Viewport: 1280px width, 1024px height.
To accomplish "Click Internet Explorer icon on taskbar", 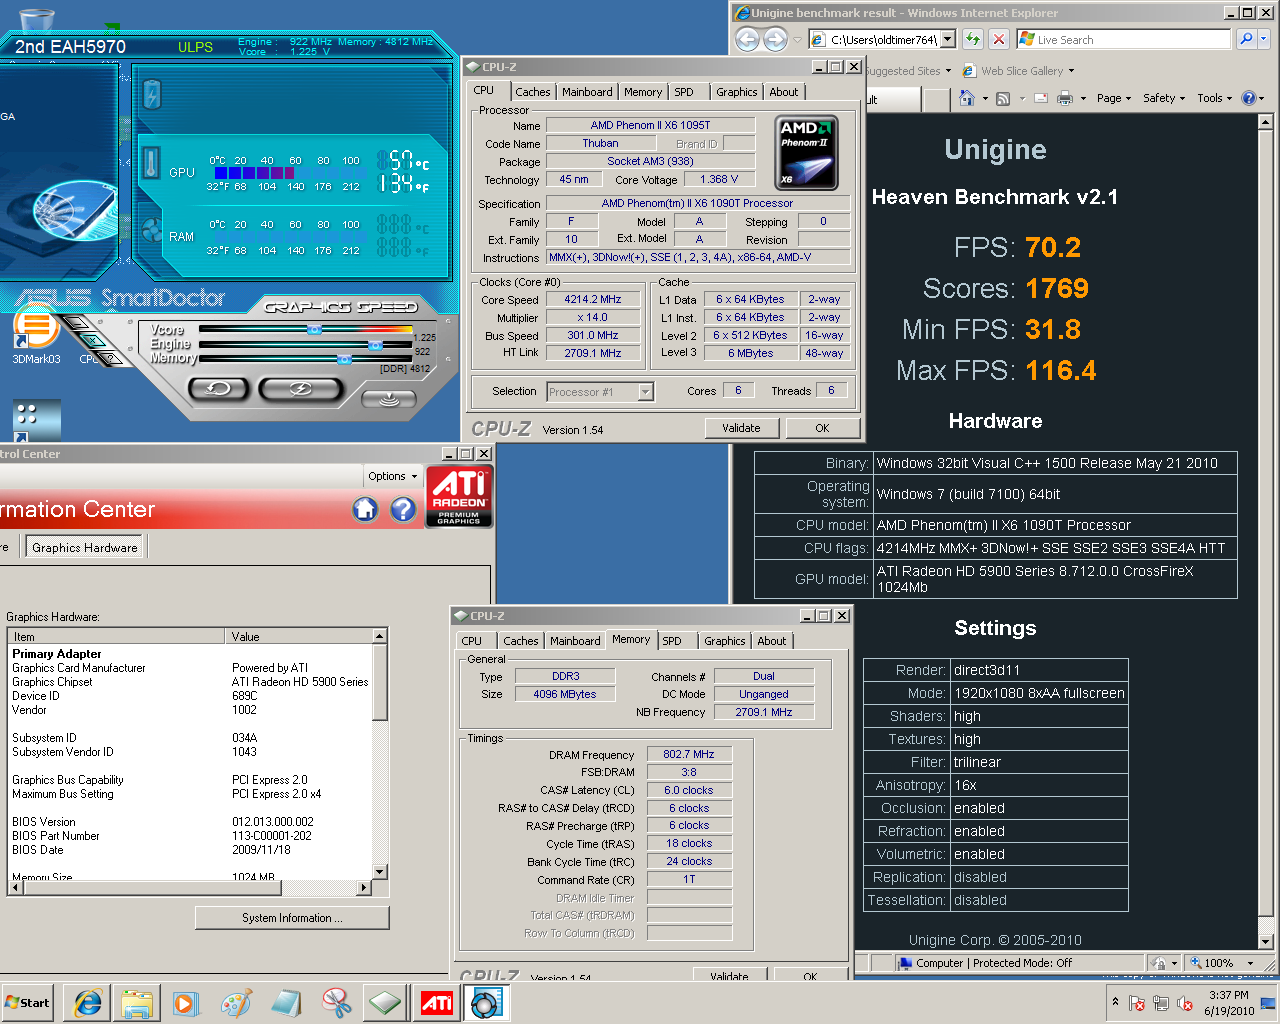I will 88,1003.
